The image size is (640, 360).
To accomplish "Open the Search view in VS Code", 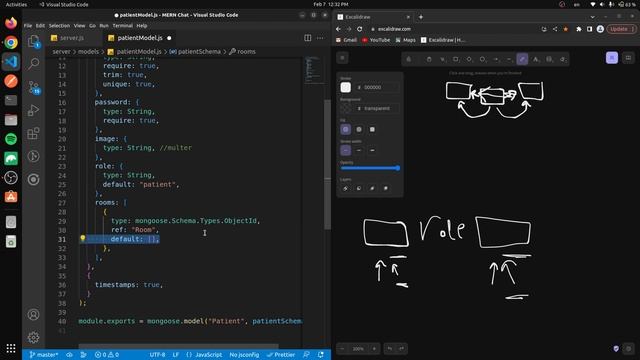I will pos(33,63).
